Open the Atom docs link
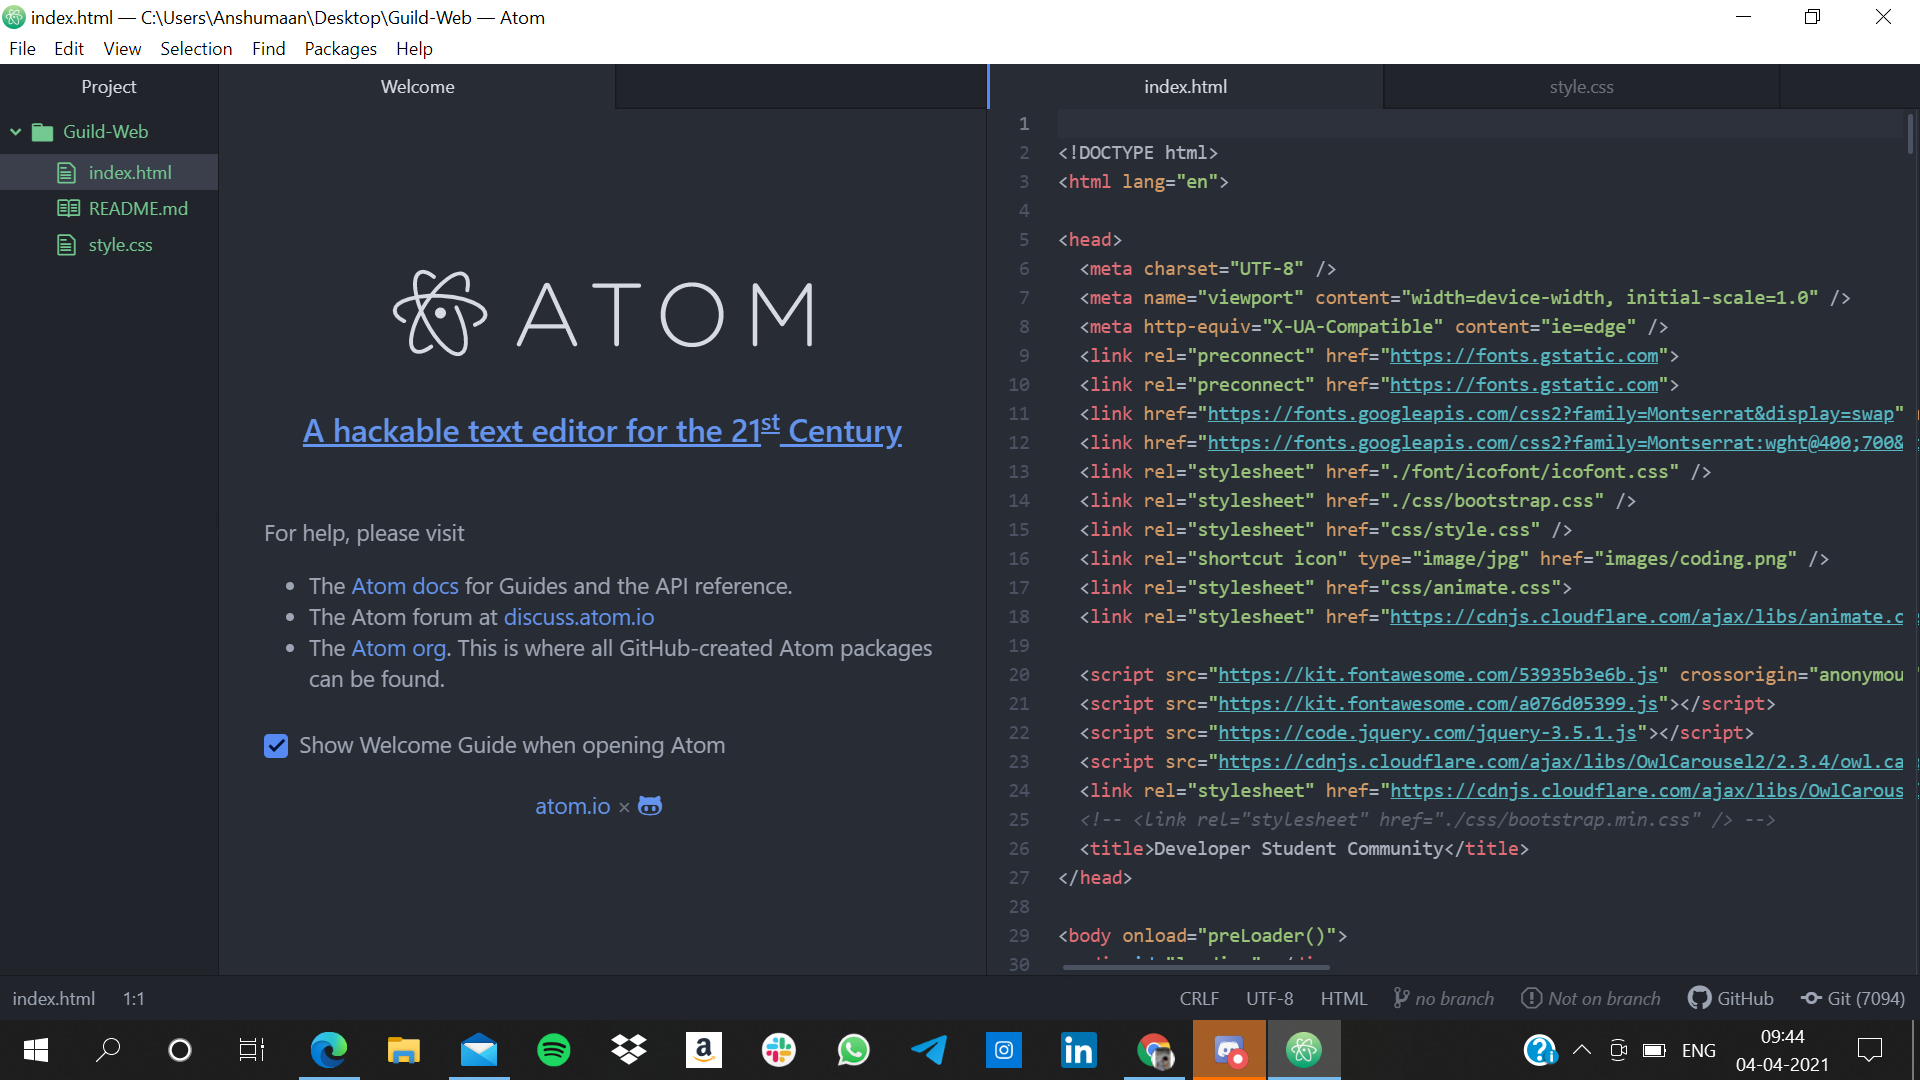Image resolution: width=1920 pixels, height=1080 pixels. 405,586
